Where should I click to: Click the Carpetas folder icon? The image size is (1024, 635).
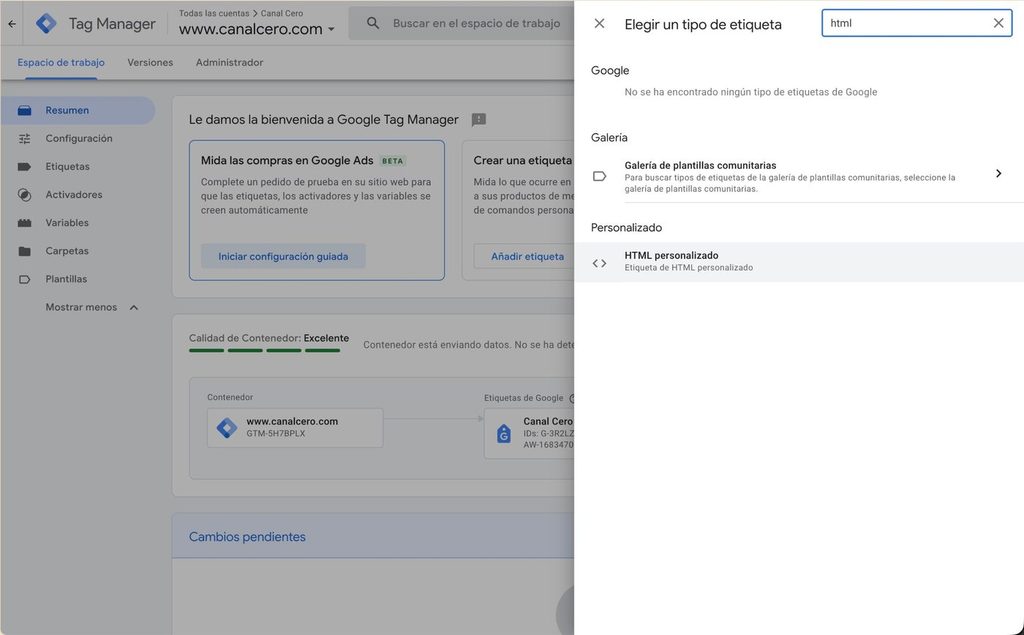(24, 251)
